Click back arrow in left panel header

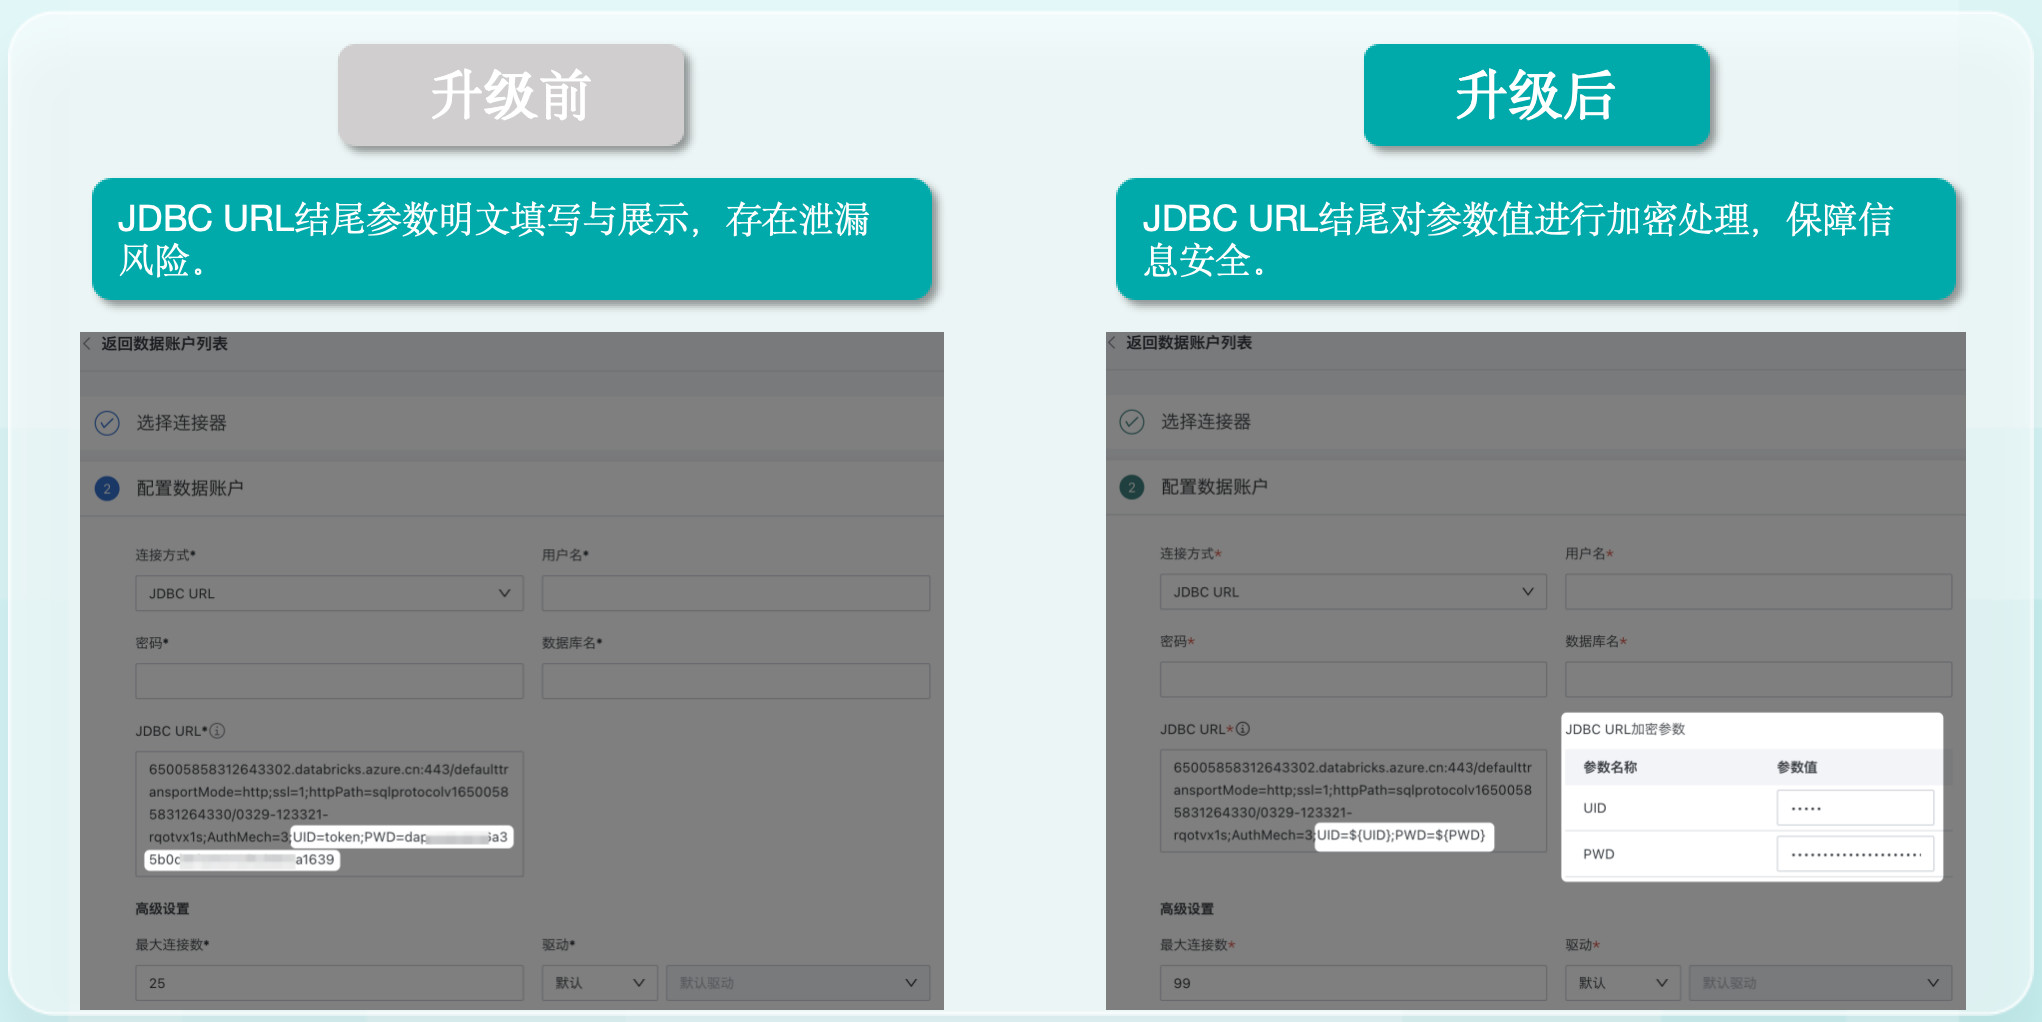87,344
